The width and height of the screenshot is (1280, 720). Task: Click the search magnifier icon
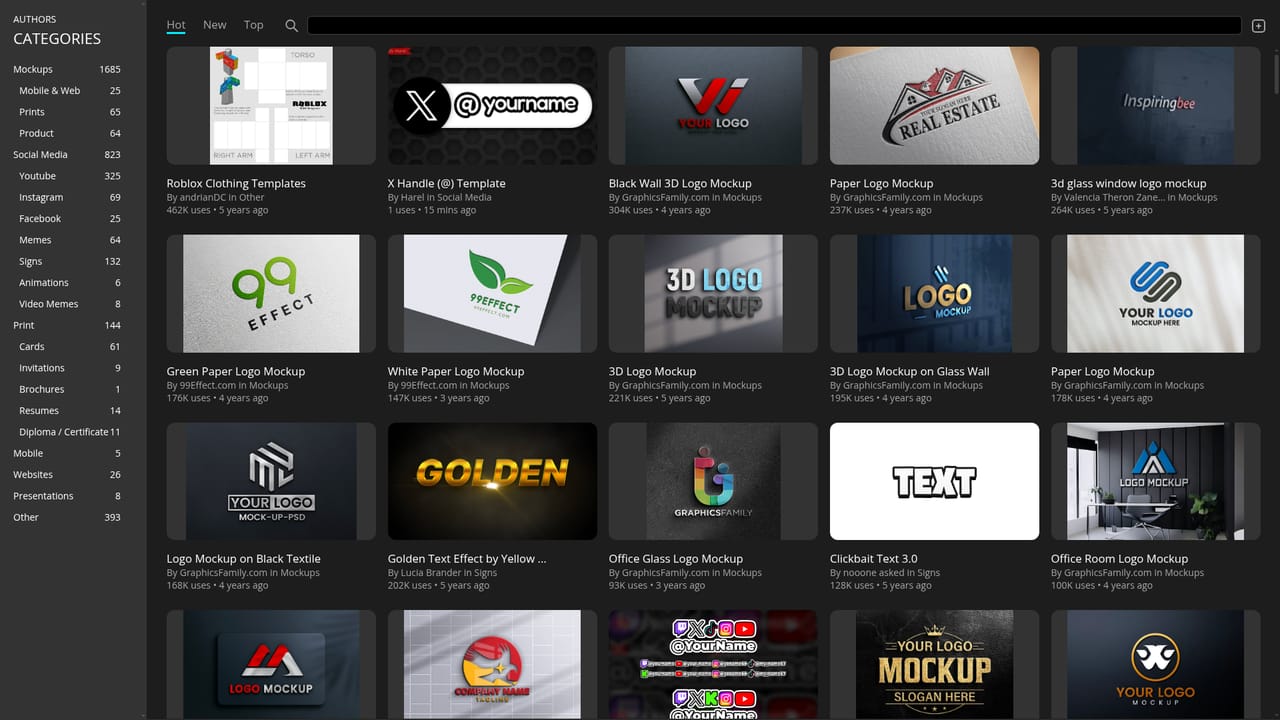click(291, 26)
